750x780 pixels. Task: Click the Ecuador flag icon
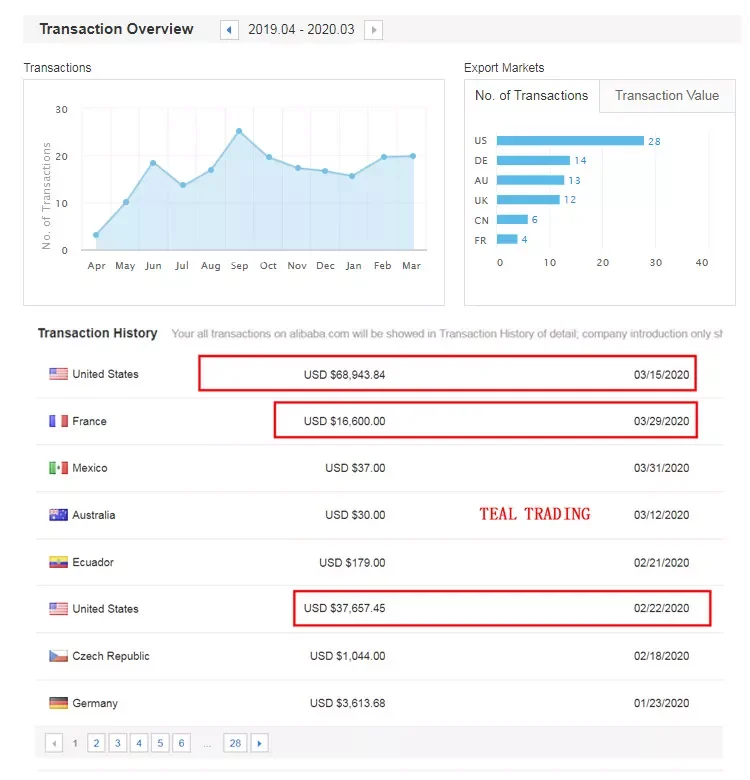(x=58, y=562)
